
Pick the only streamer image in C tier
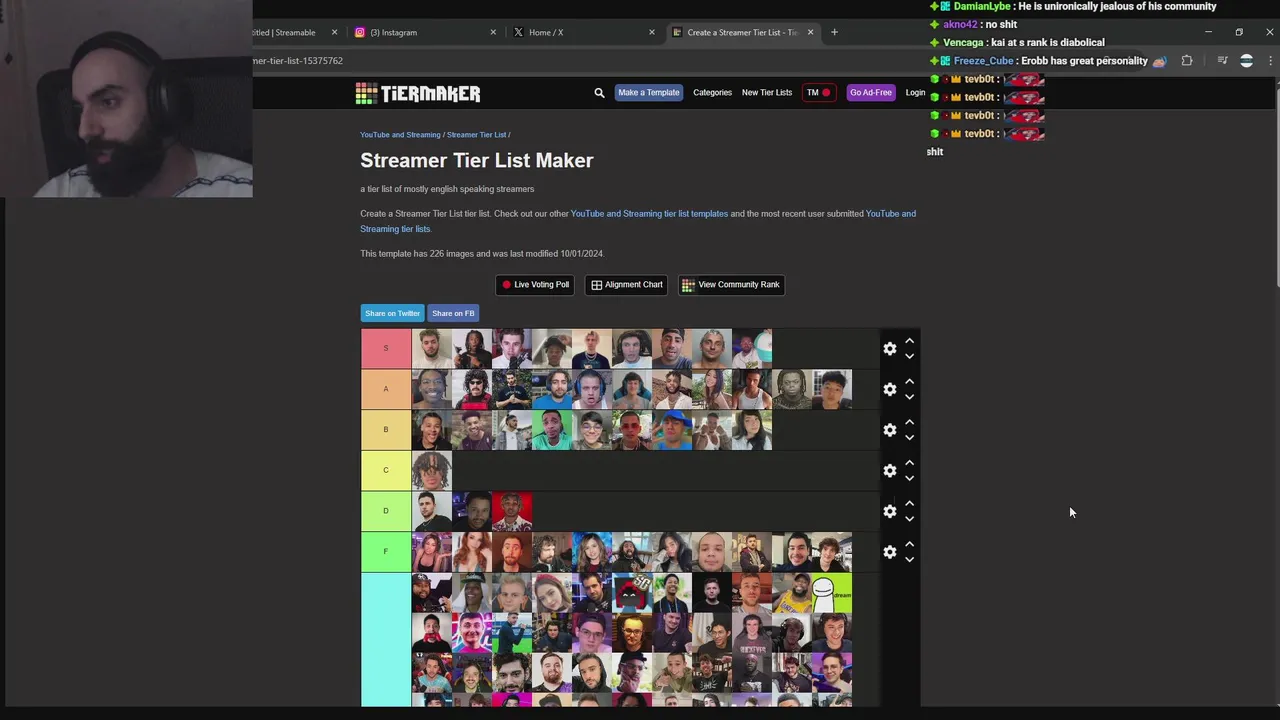pyautogui.click(x=432, y=471)
